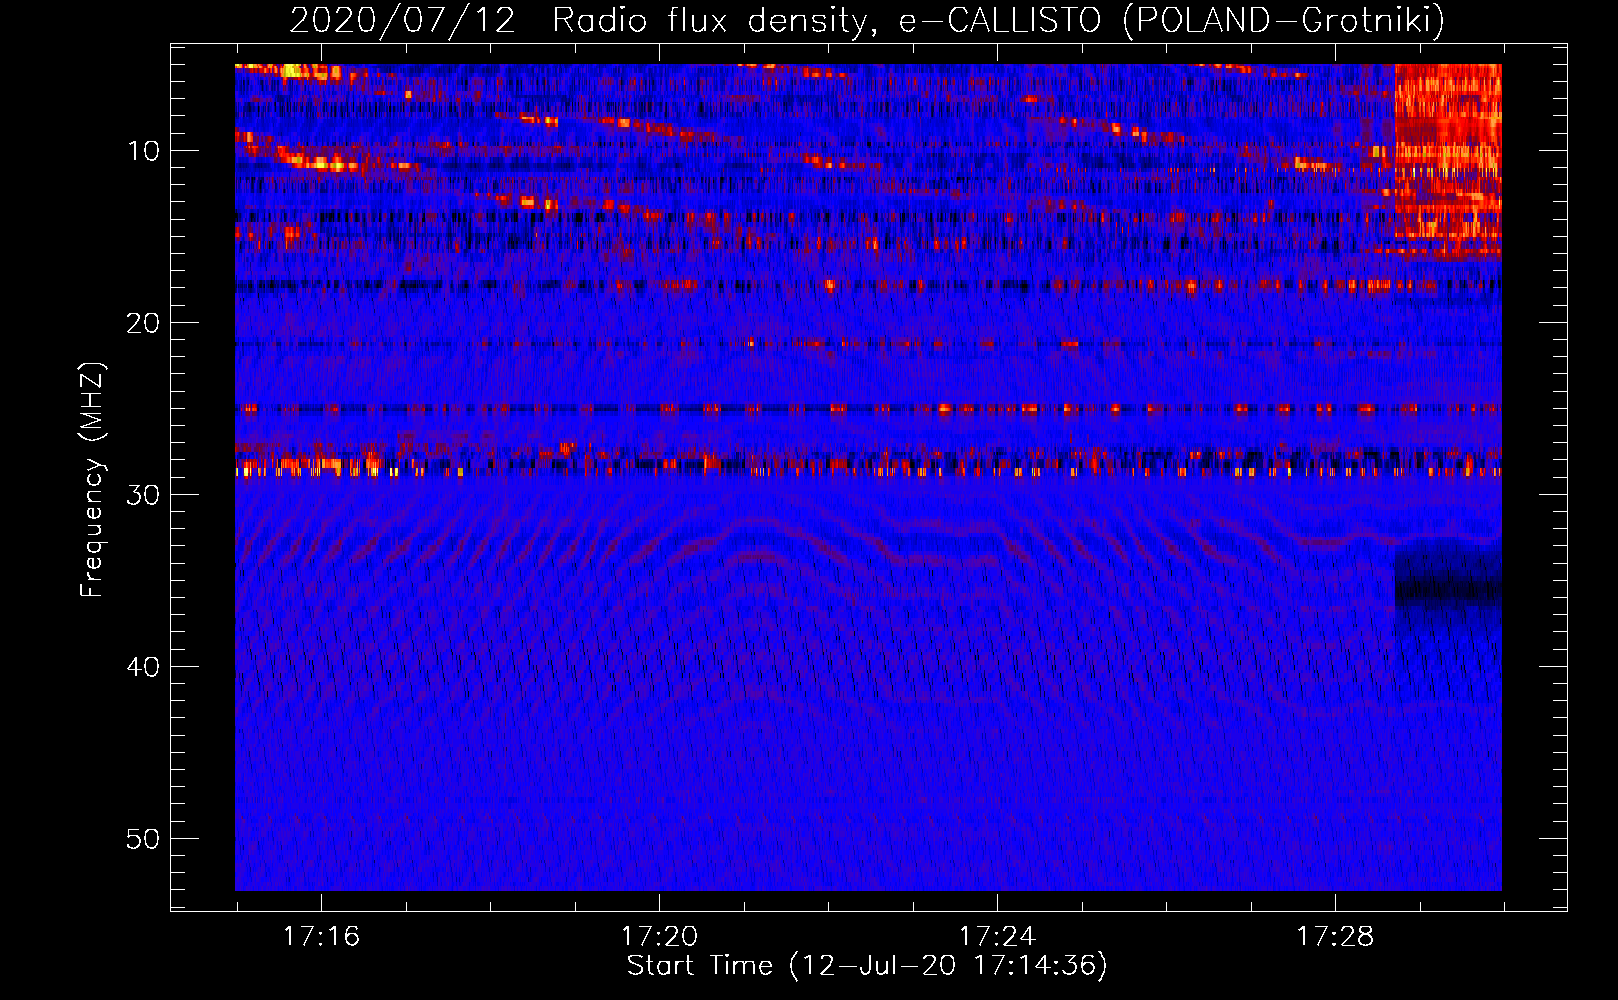Click the date "2020/07/12" in the title
This screenshot has width=1618, height=1000.
point(402,20)
